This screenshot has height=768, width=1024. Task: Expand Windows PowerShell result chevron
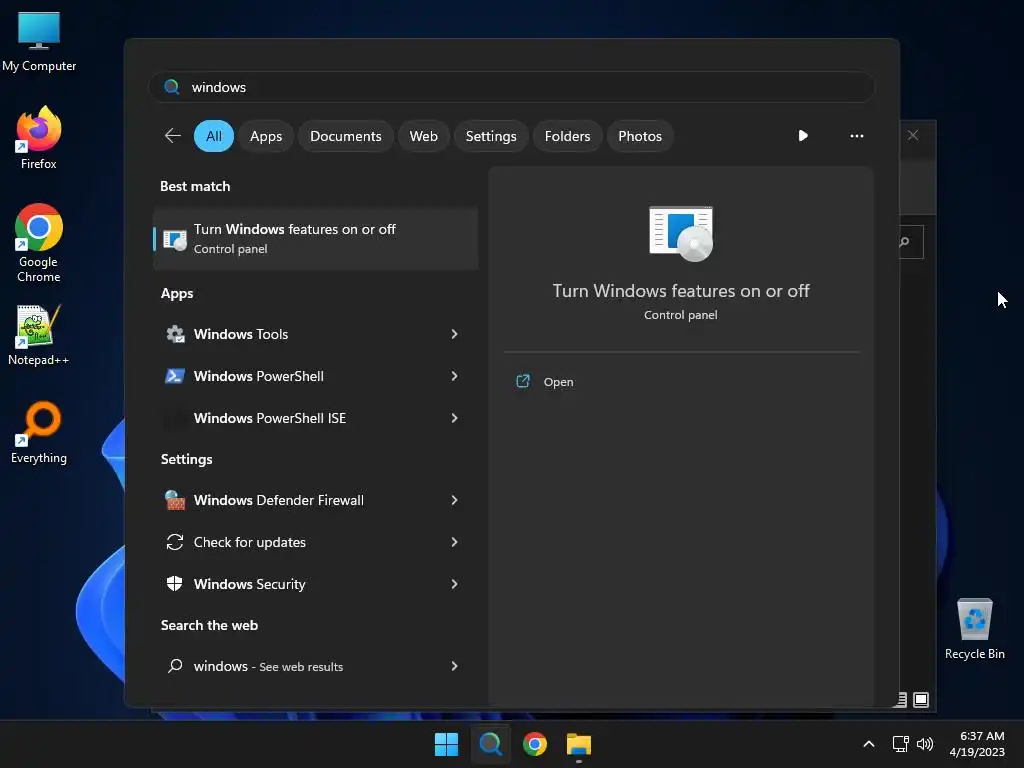coord(455,376)
